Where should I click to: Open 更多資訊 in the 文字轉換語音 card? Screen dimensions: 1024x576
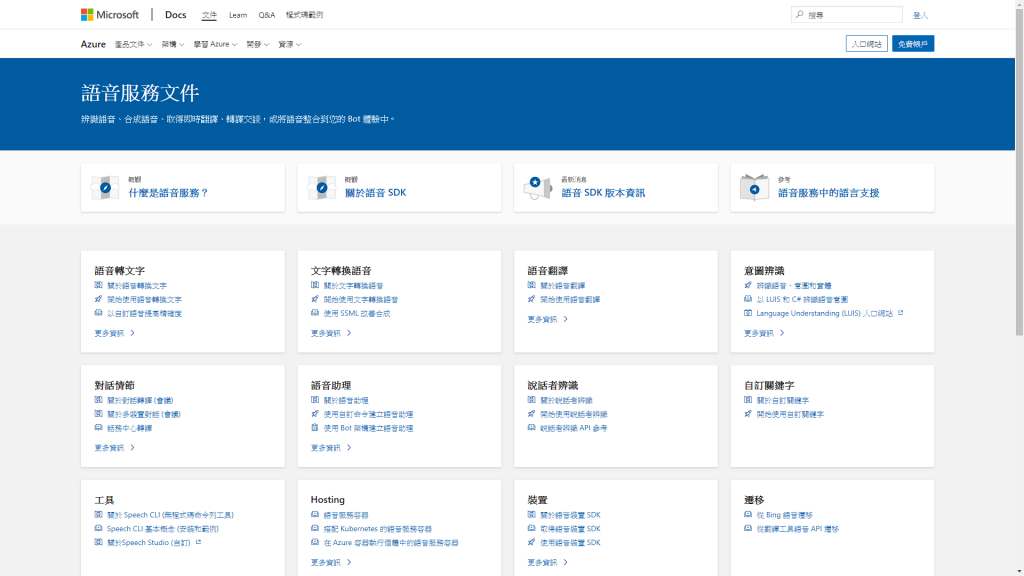point(331,333)
